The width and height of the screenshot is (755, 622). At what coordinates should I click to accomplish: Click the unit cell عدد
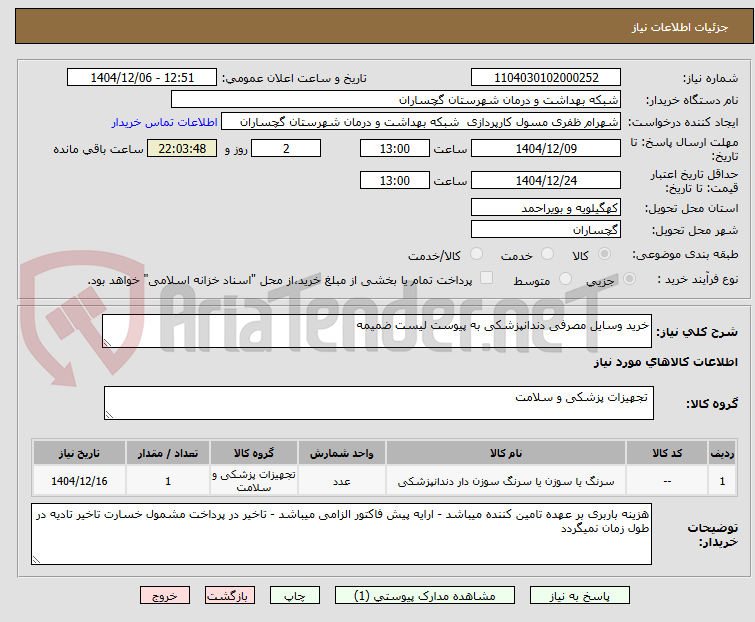pyautogui.click(x=341, y=481)
